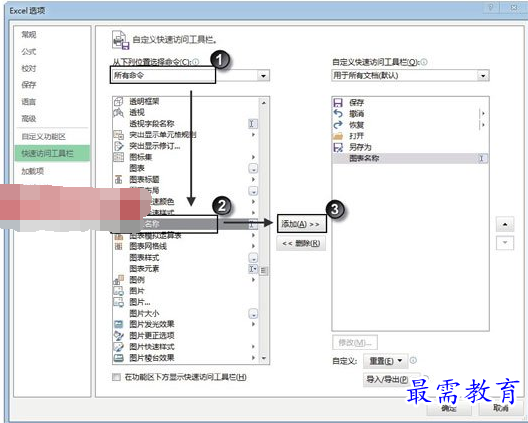Click the 图片发光效果 icon
Screen dimensions: 528x423
[118, 324]
